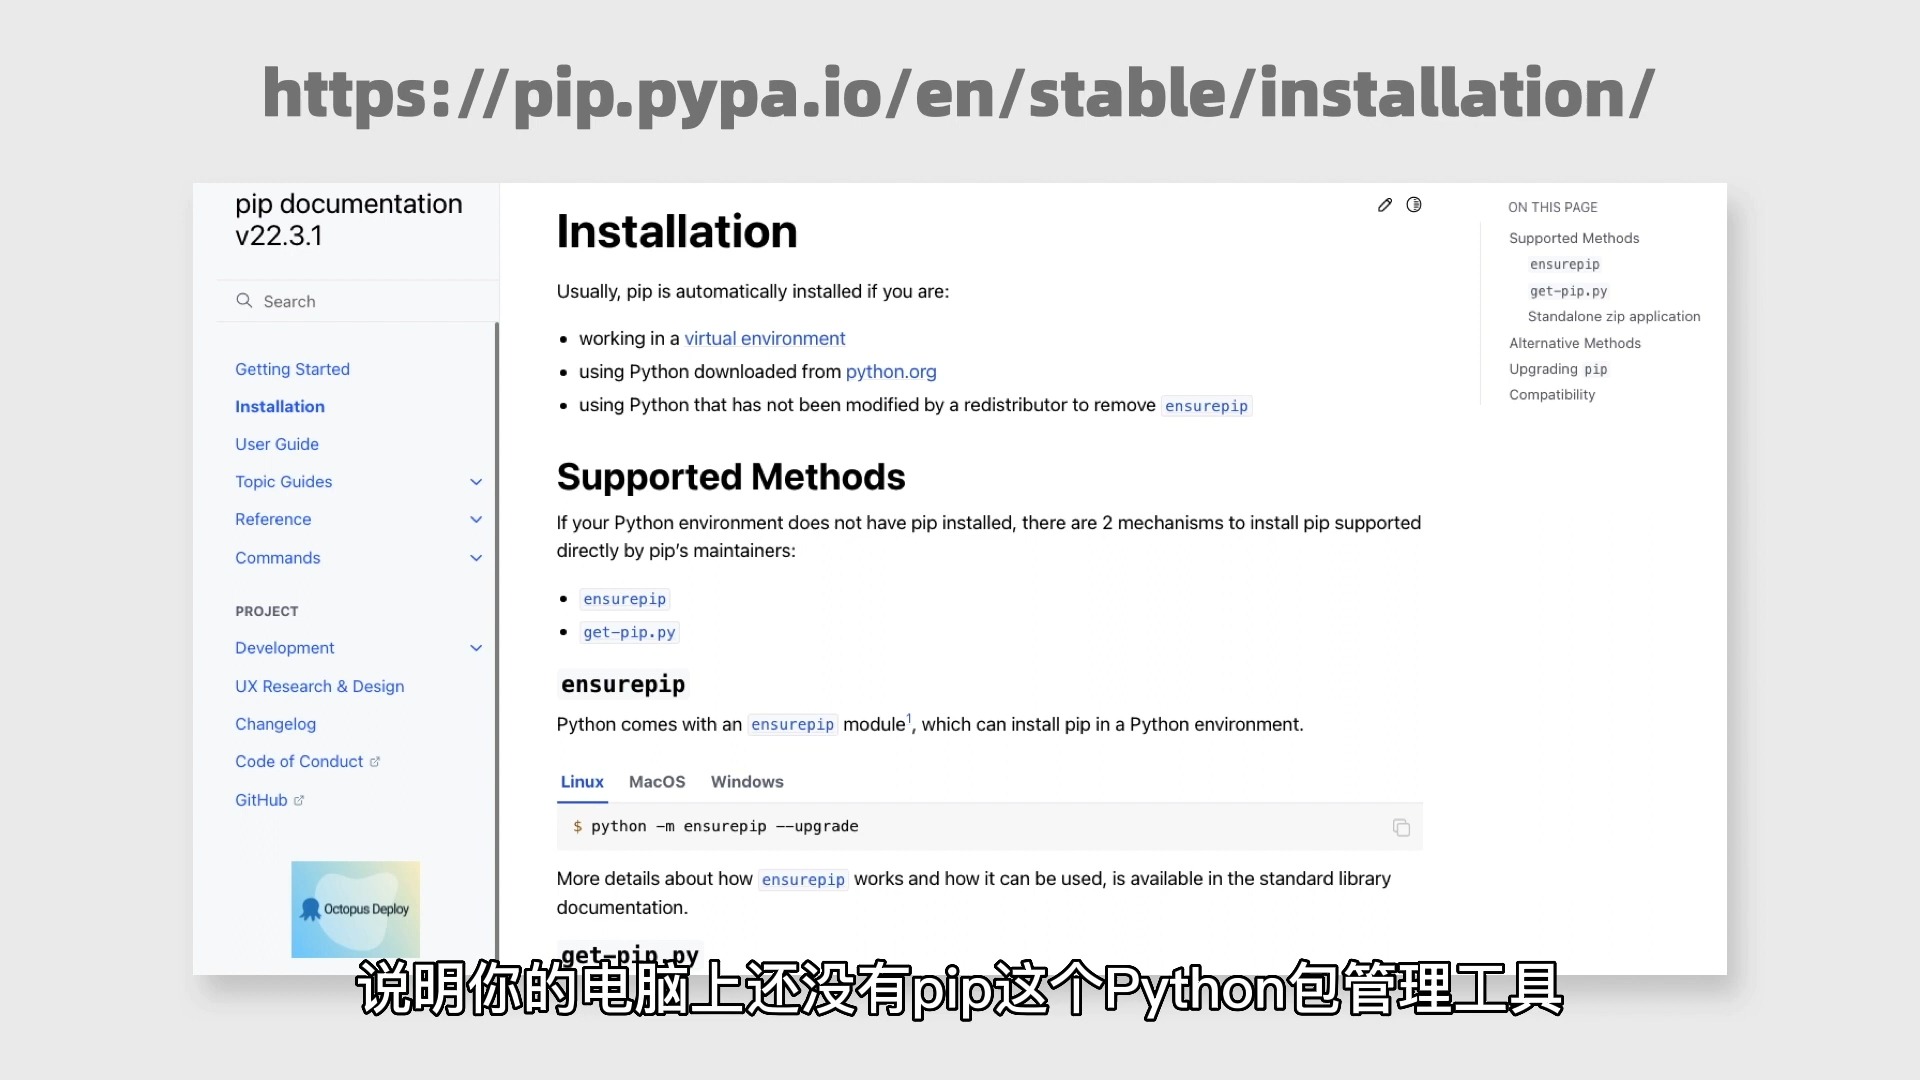The image size is (1920, 1080).
Task: Click the edit (pencil) icon
Action: pyautogui.click(x=1385, y=203)
